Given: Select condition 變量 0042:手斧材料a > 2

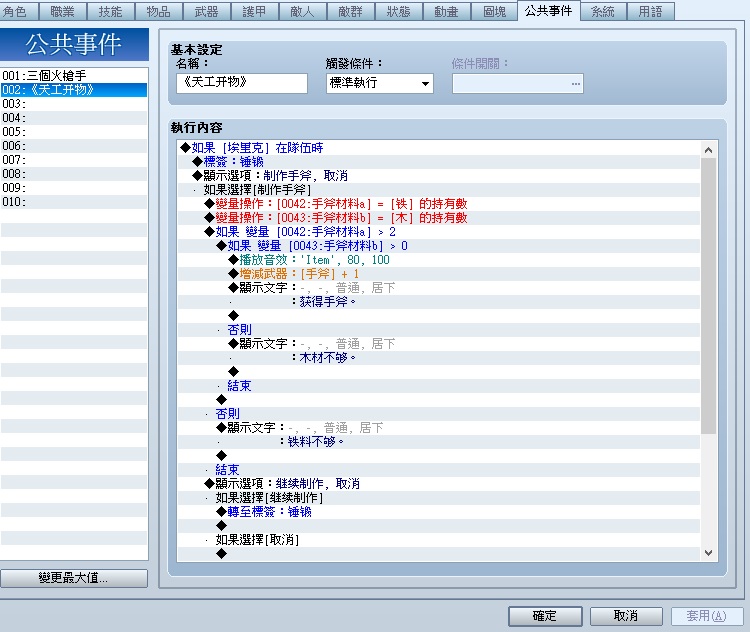Looking at the screenshot, I should (439, 232).
